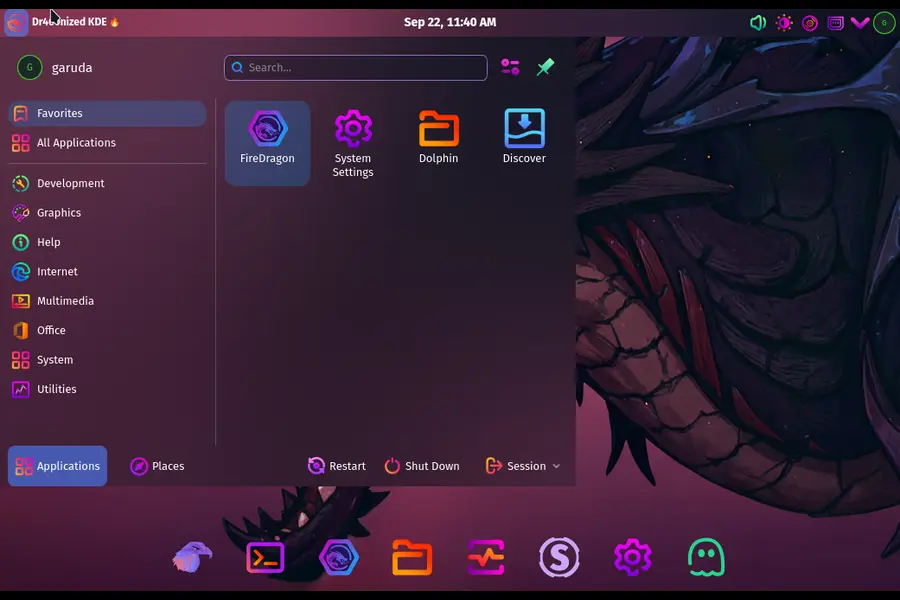This screenshot has height=600, width=900.
Task: Select the Favorites category
Action: tap(107, 113)
